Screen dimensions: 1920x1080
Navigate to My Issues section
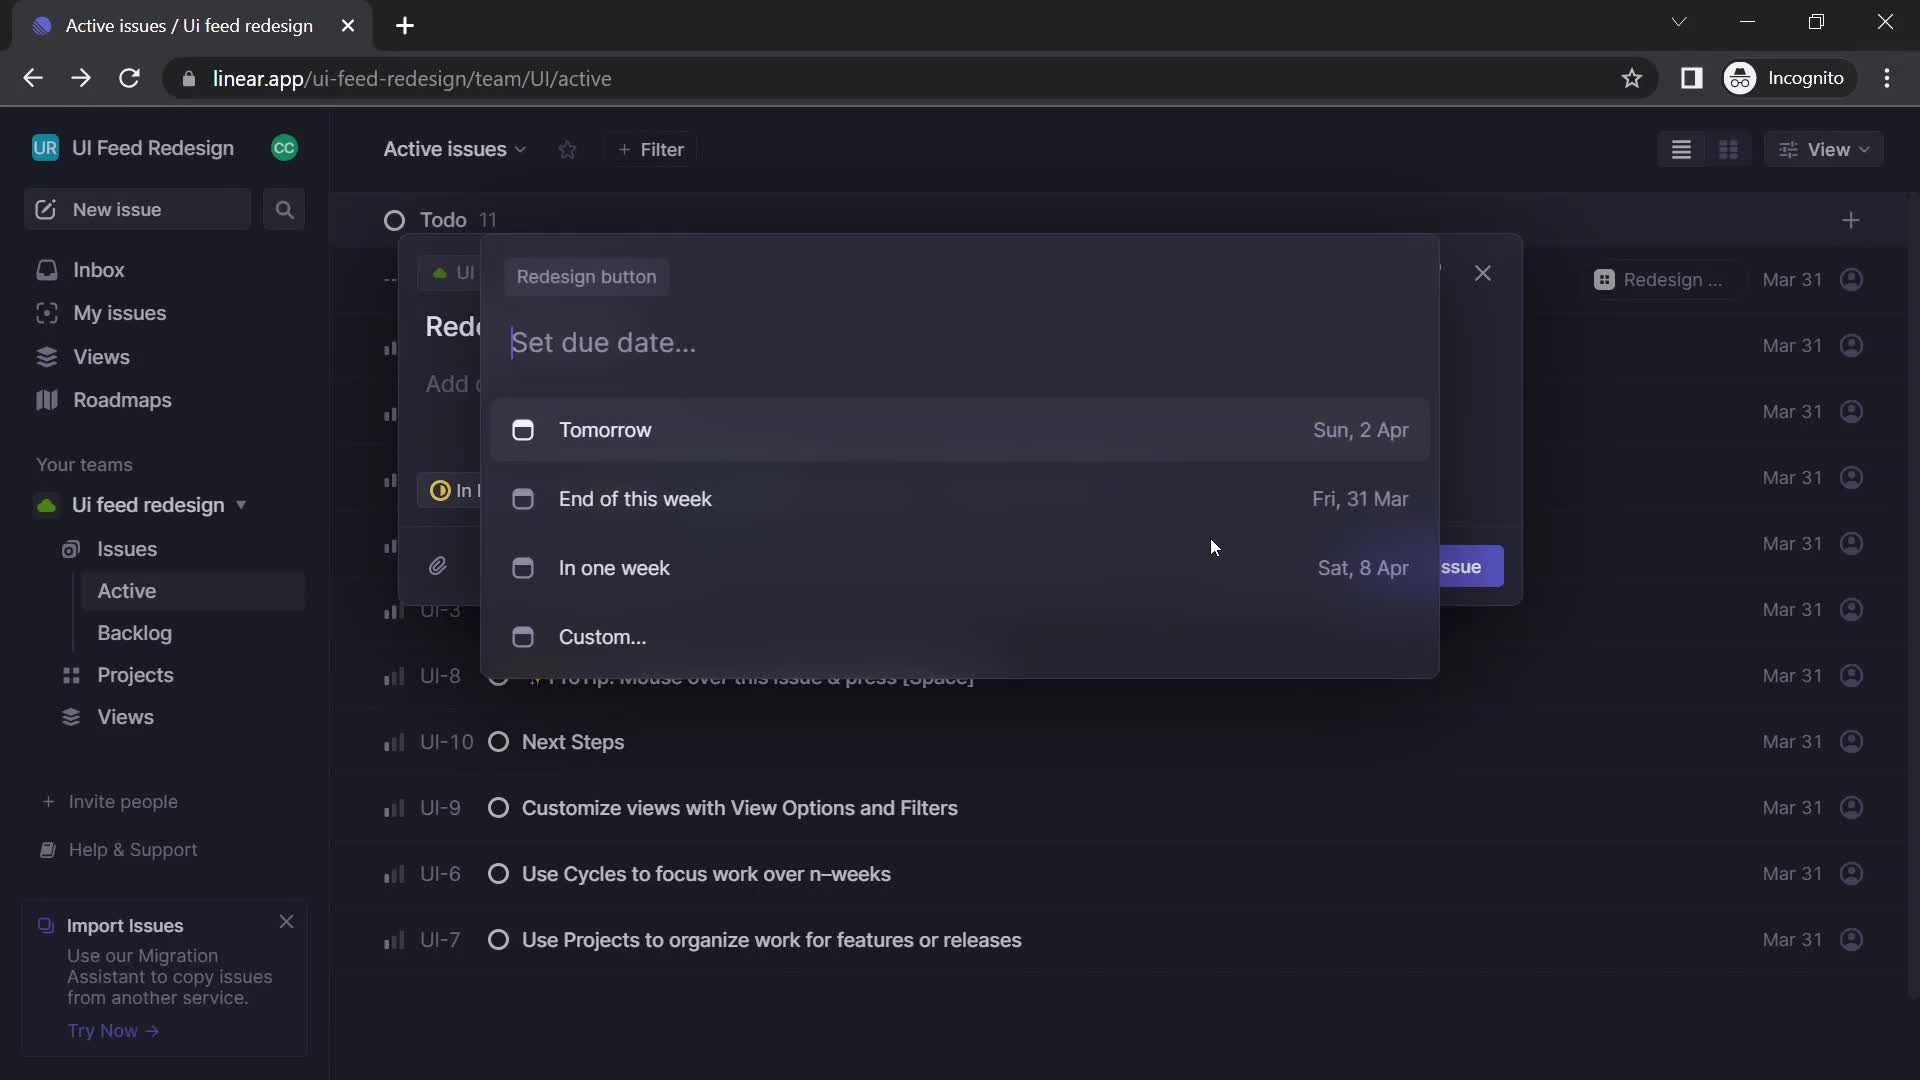point(119,313)
